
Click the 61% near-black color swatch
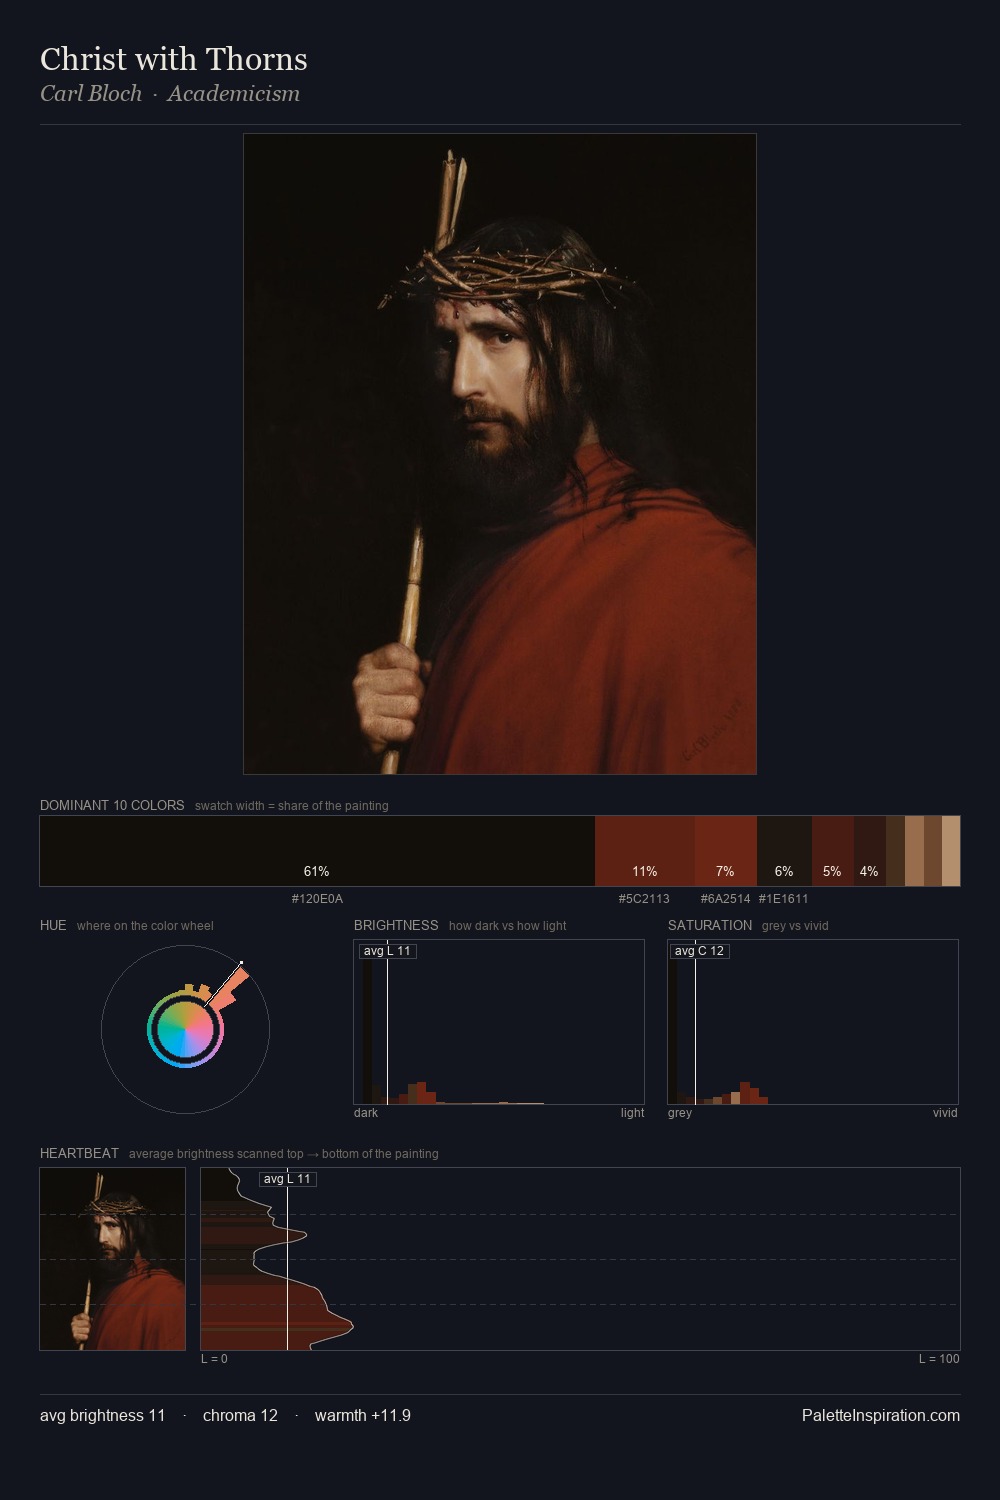click(x=317, y=851)
